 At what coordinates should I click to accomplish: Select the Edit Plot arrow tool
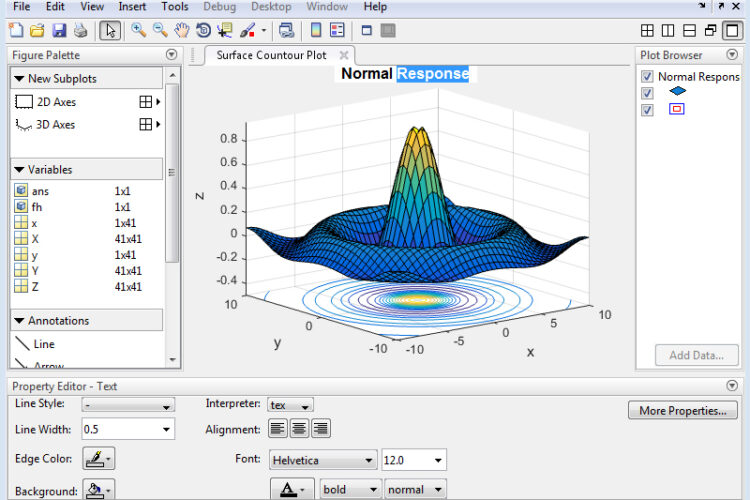pyautogui.click(x=110, y=31)
